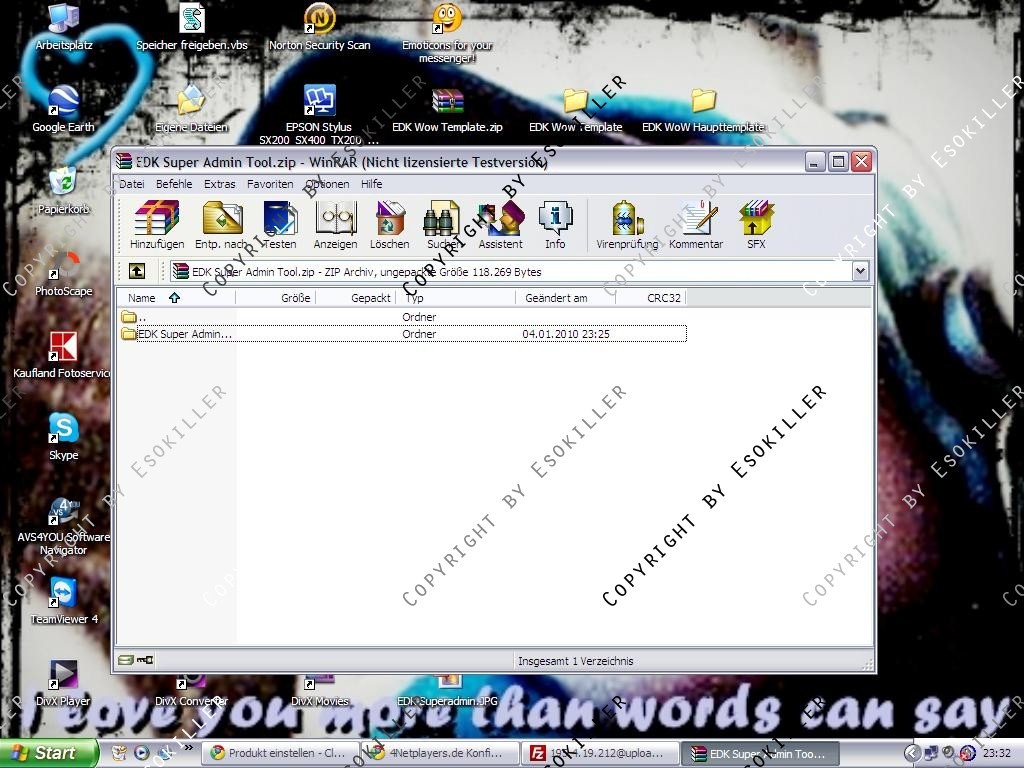Image resolution: width=1024 pixels, height=768 pixels.
Task: Select the Google Earth desktop icon
Action: coord(63,110)
